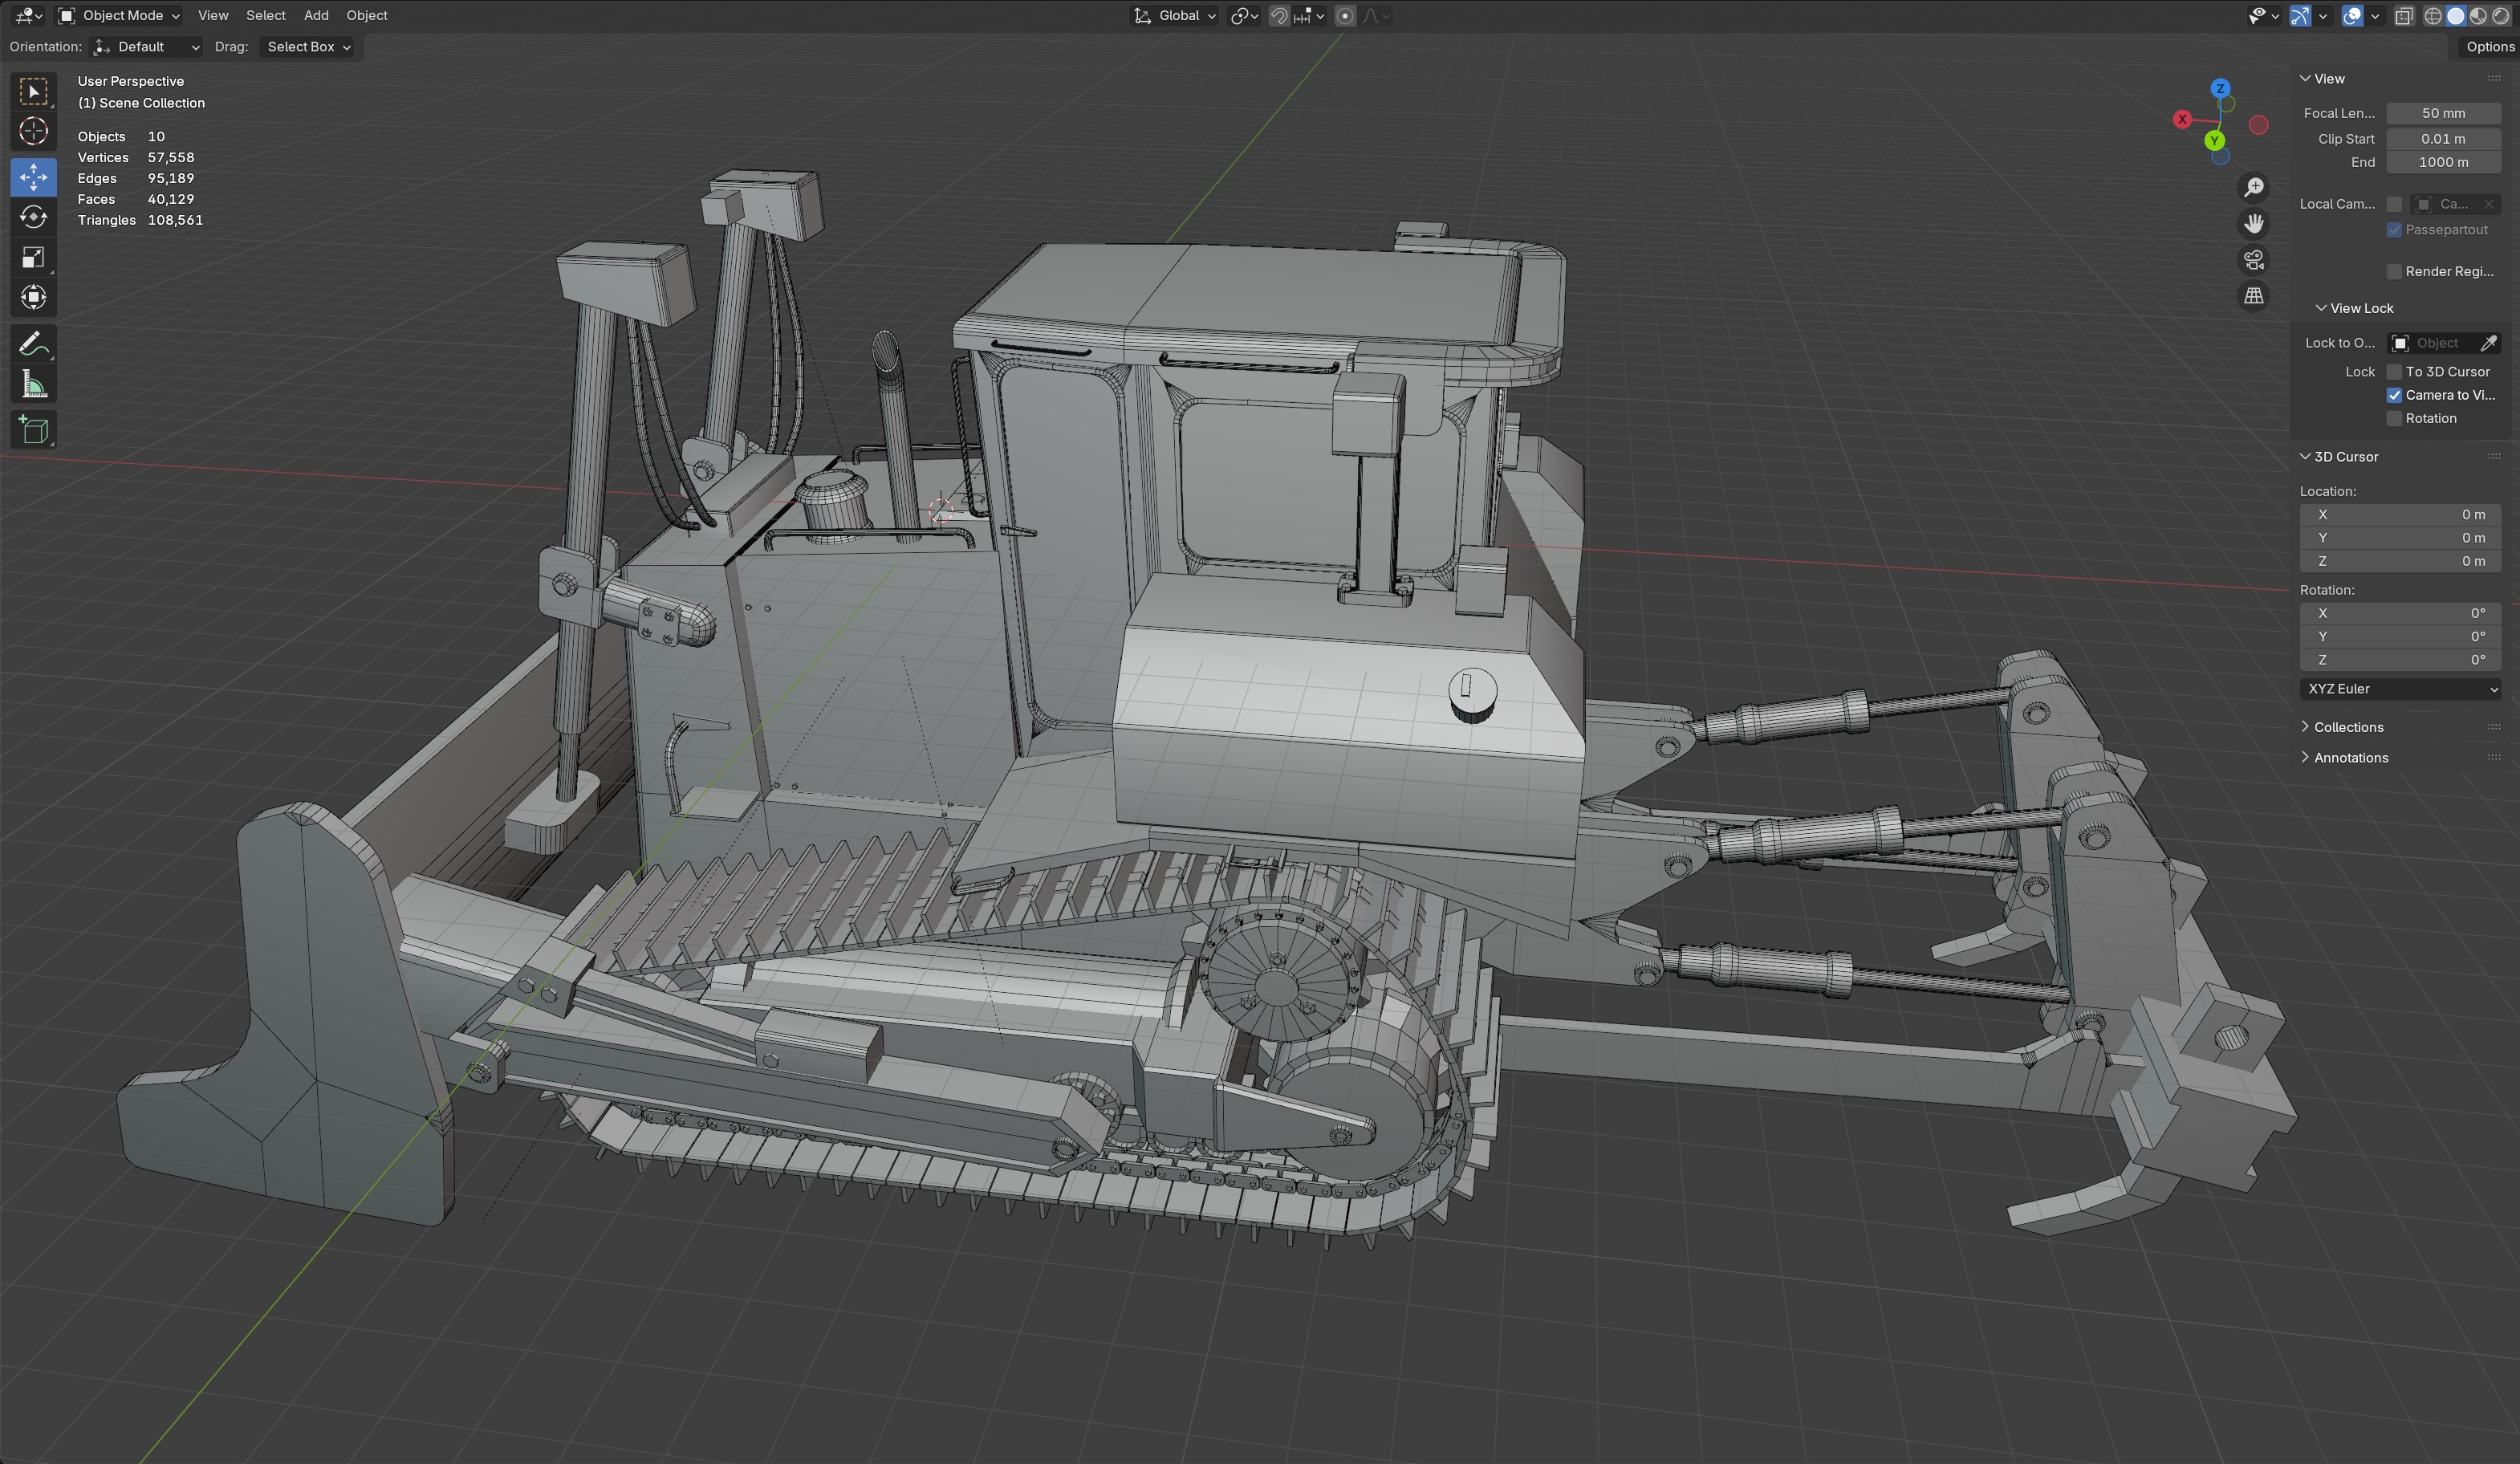Enable the Render Region checkbox
The image size is (2520, 1464).
pos(2394,272)
